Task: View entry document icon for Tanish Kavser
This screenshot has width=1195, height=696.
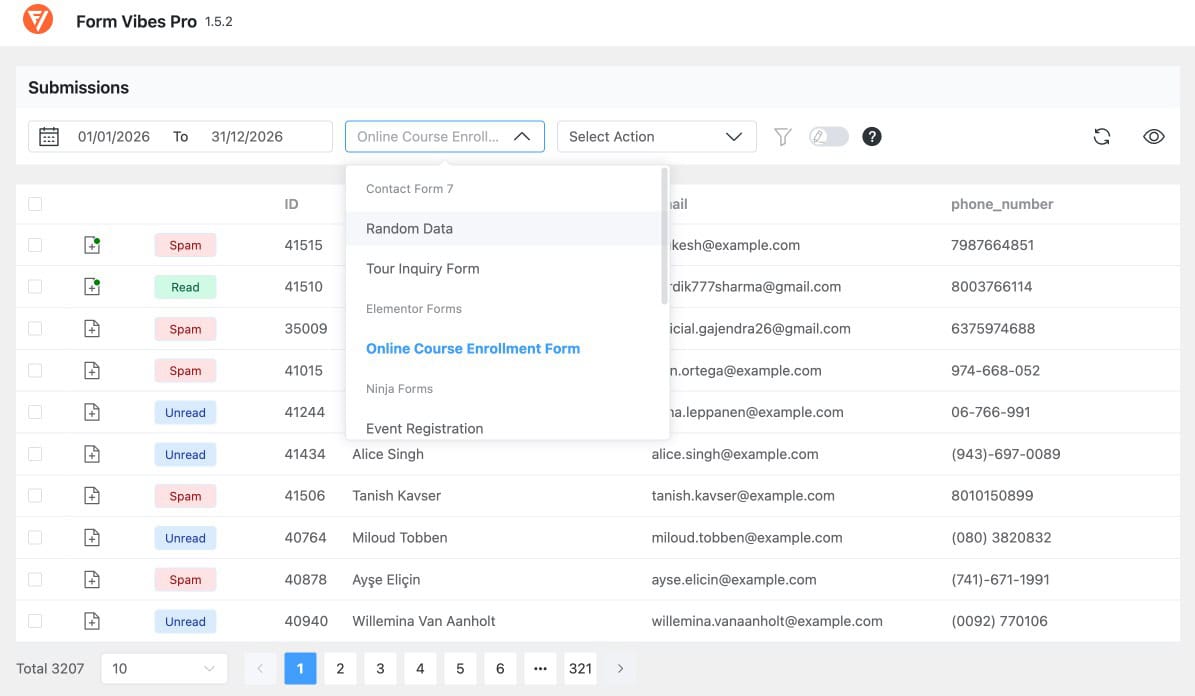Action: click(91, 496)
